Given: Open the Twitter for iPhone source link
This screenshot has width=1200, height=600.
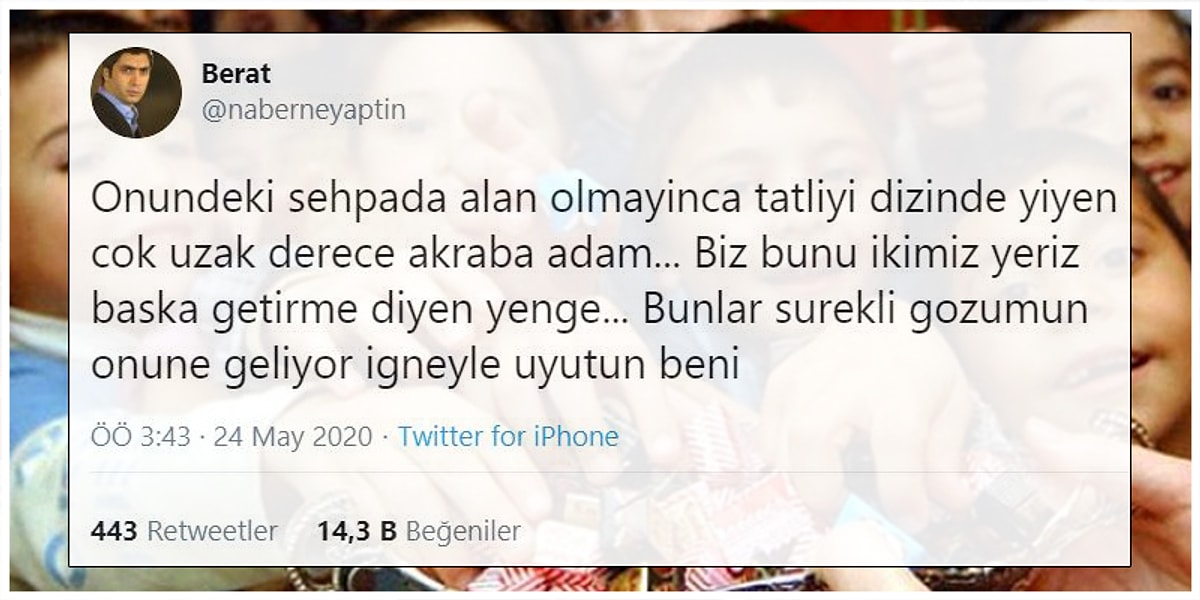Looking at the screenshot, I should click(508, 436).
